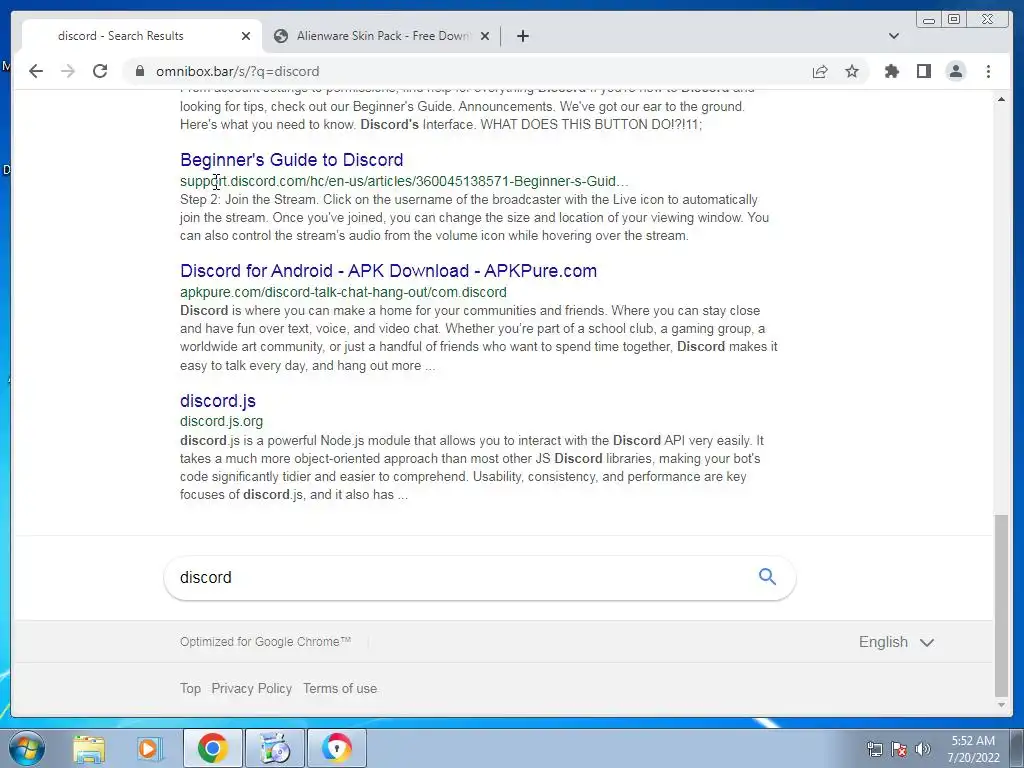Click the scrollbar up arrow

(x=1001, y=99)
